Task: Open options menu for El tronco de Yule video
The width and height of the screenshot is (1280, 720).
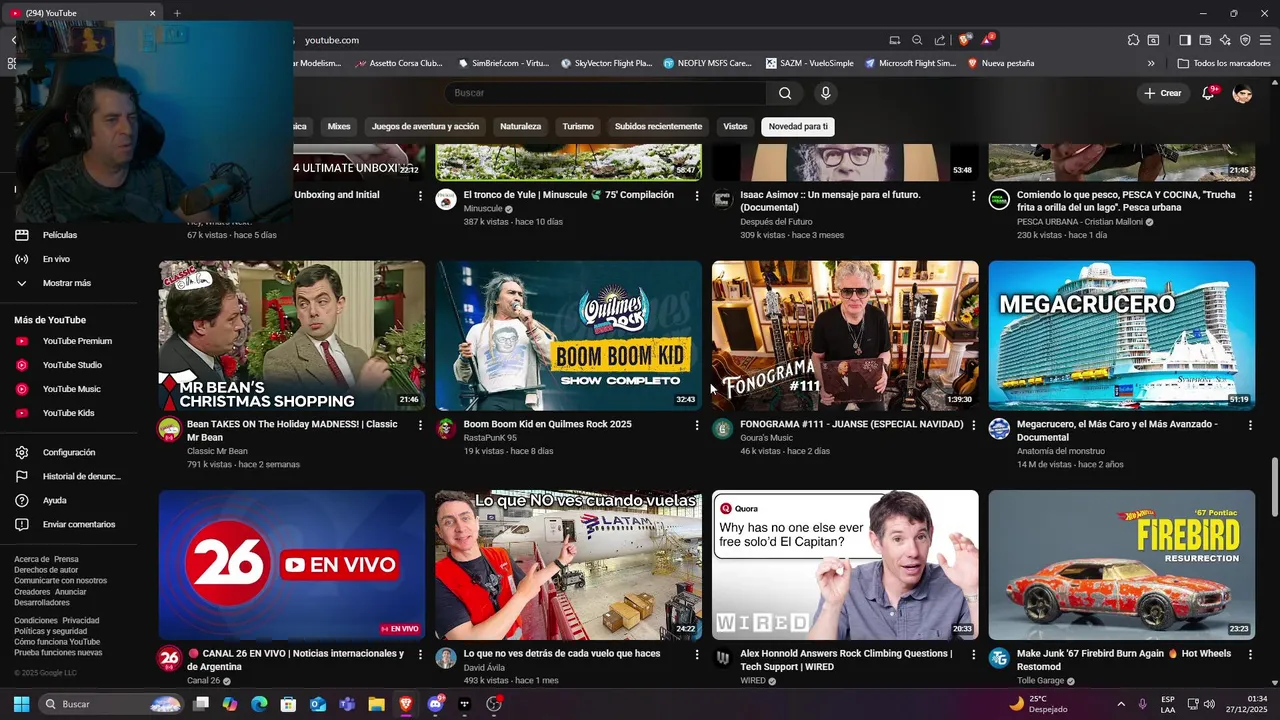Action: [x=697, y=196]
